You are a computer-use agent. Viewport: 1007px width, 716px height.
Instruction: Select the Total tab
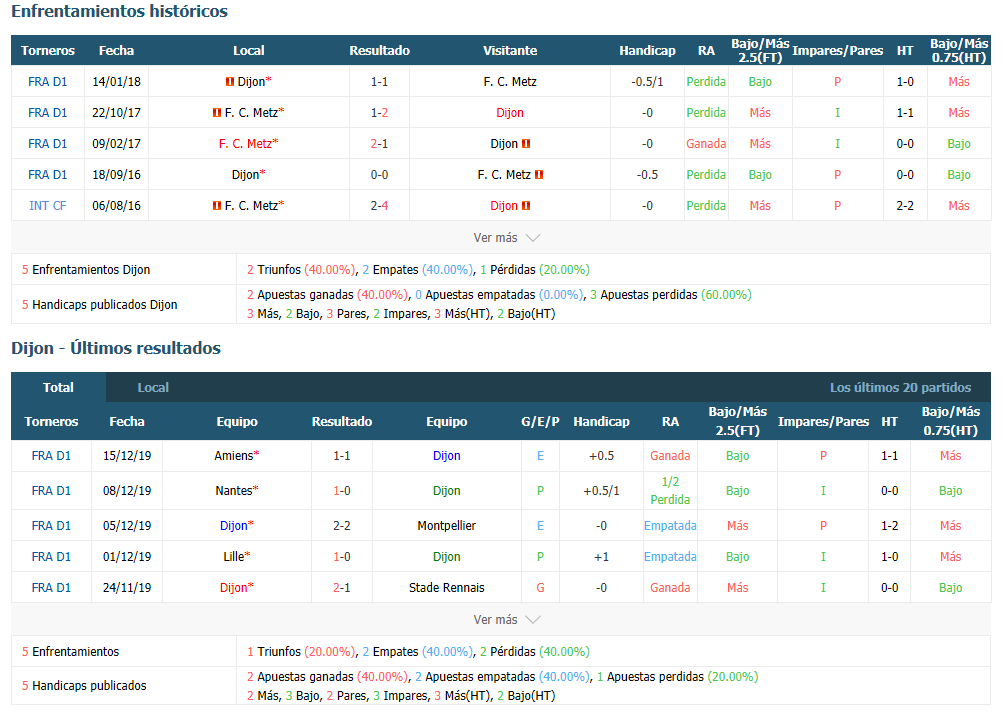tap(58, 387)
